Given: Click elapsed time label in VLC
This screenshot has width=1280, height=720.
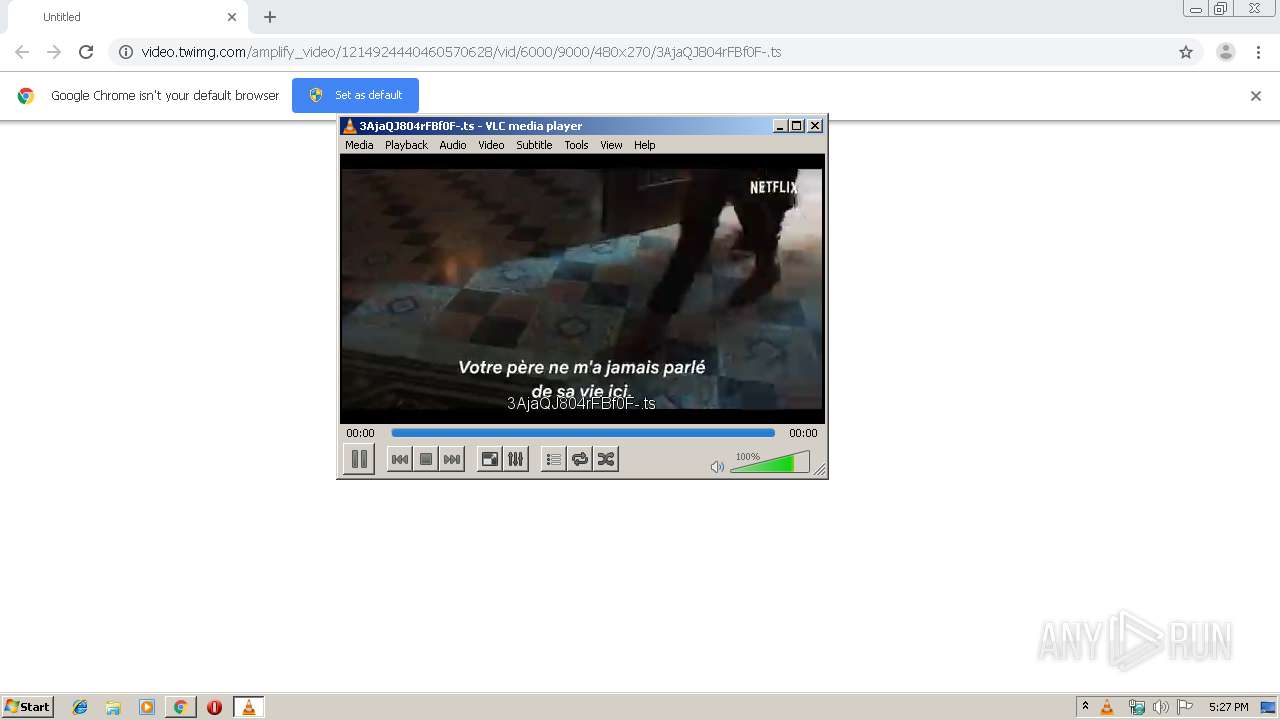Looking at the screenshot, I should click(x=360, y=433).
